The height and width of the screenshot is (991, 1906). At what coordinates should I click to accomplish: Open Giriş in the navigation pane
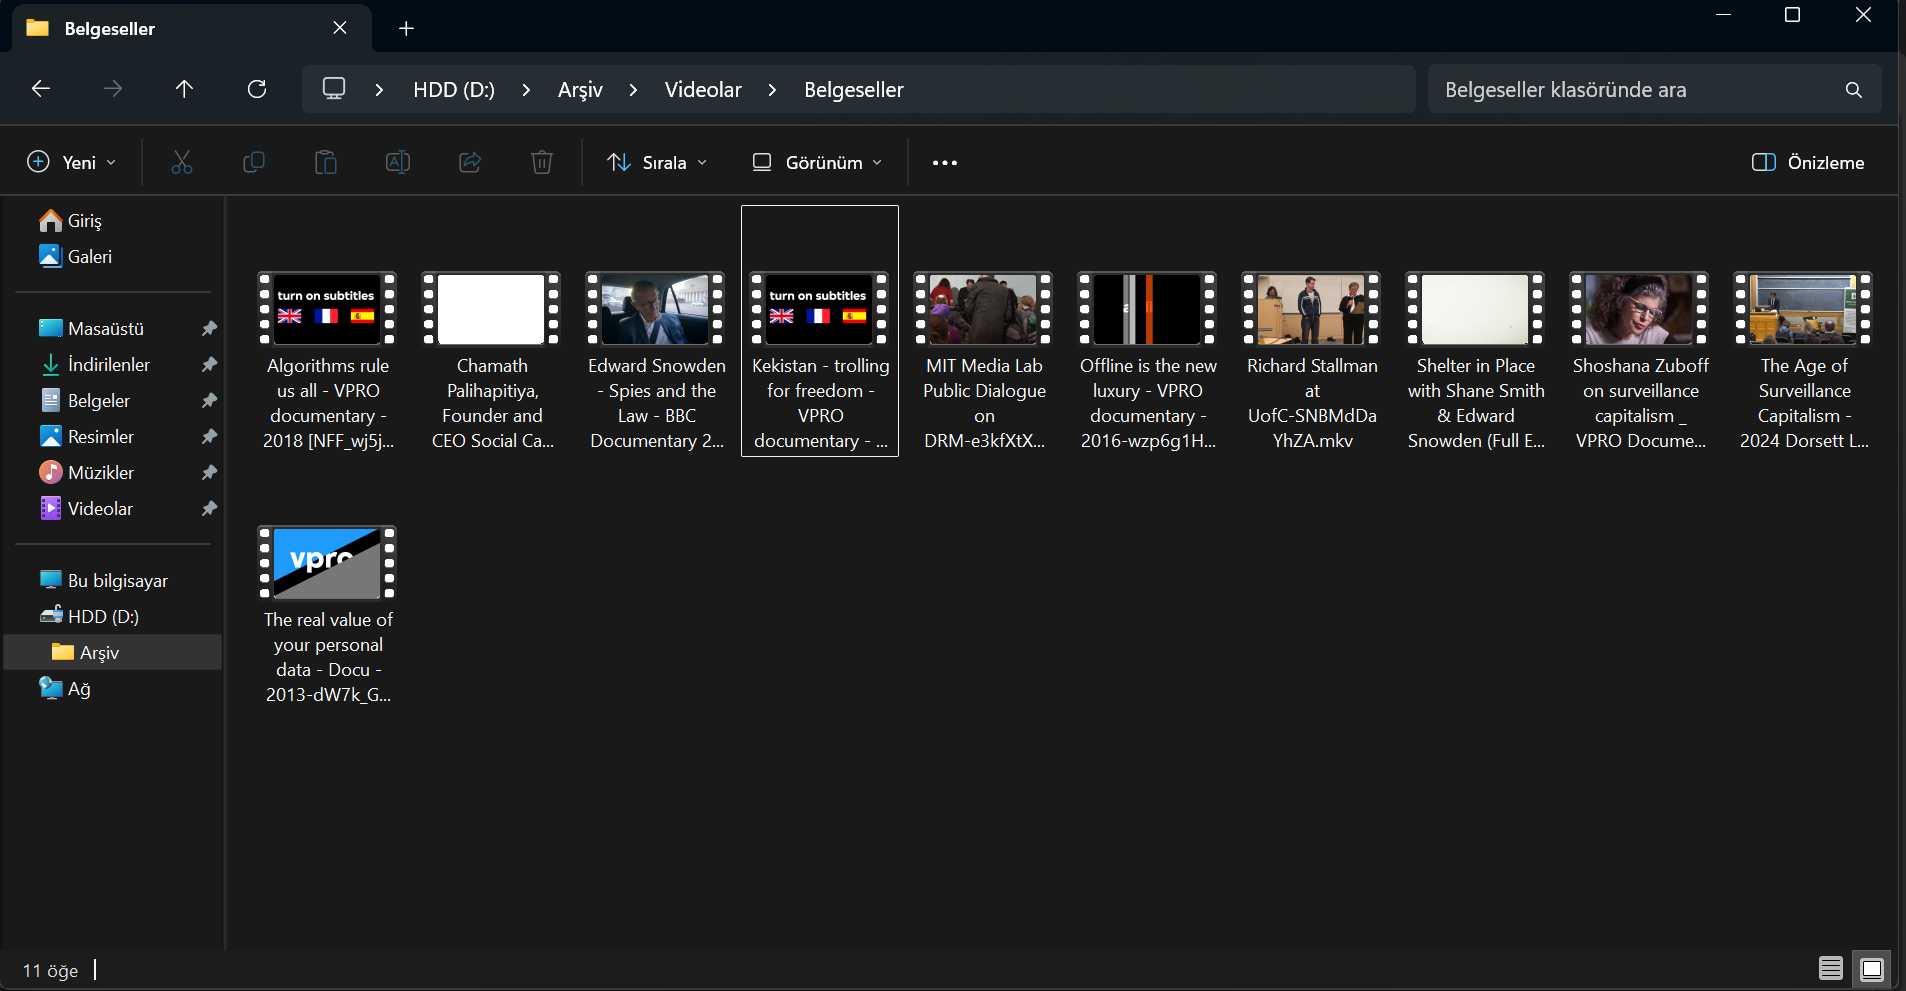(84, 220)
